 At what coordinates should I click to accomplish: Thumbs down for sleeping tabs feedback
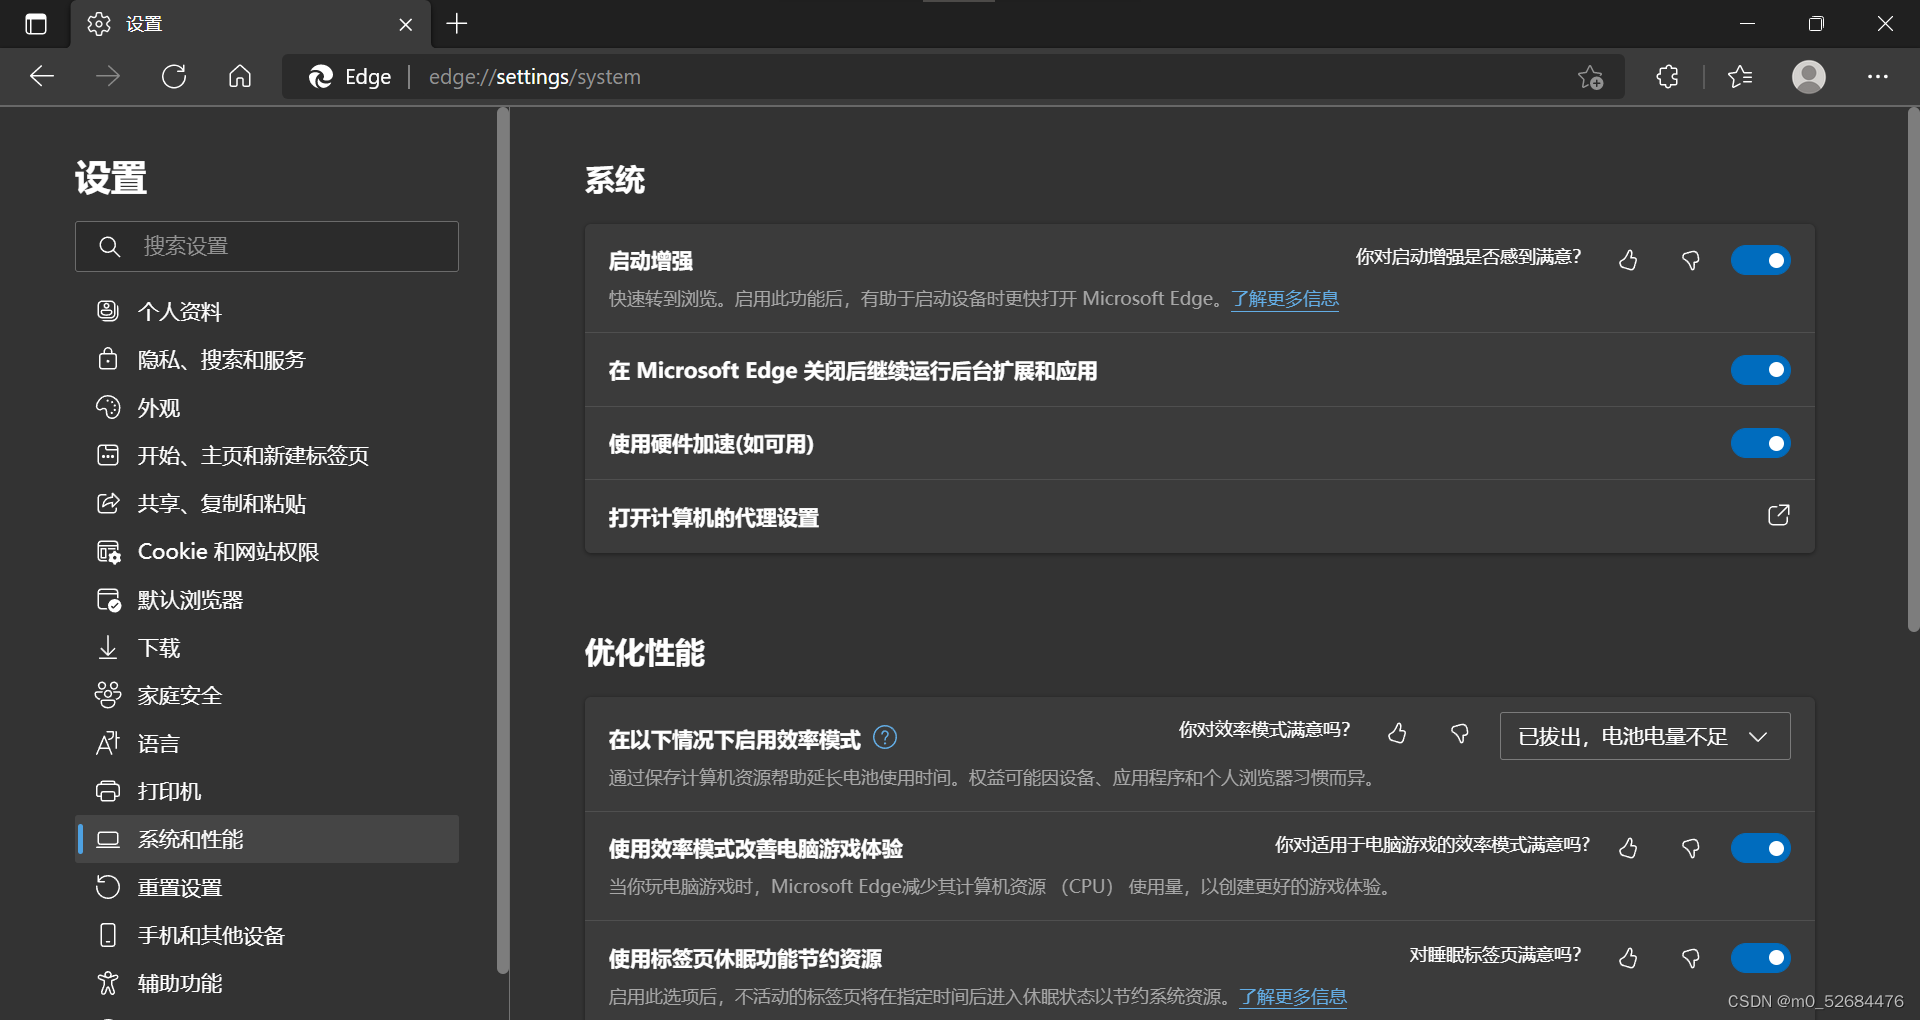pos(1691,958)
